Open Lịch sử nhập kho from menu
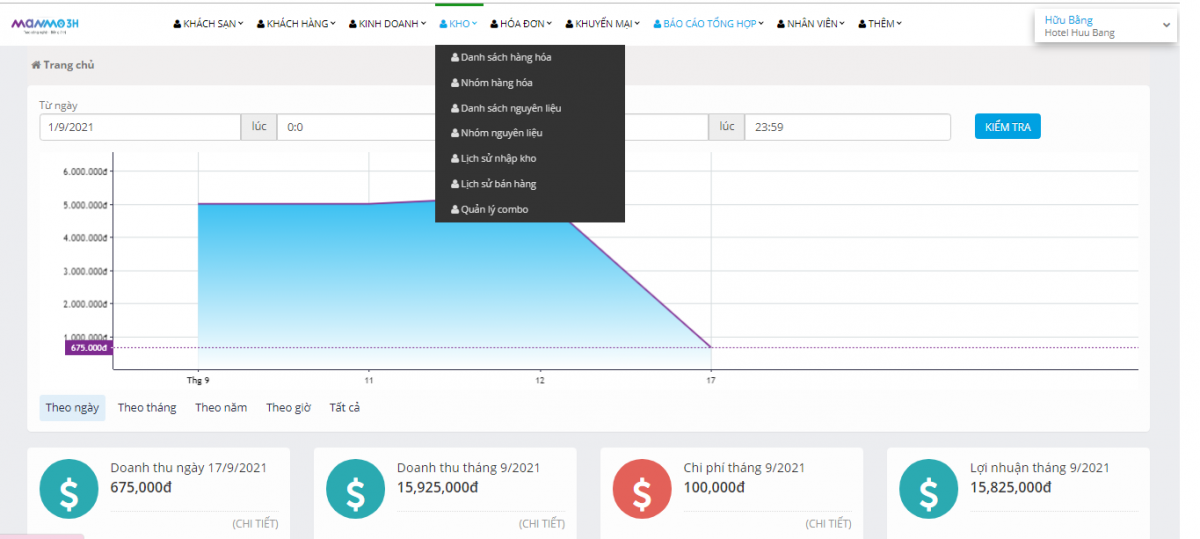The height and width of the screenshot is (539, 1200). point(498,158)
